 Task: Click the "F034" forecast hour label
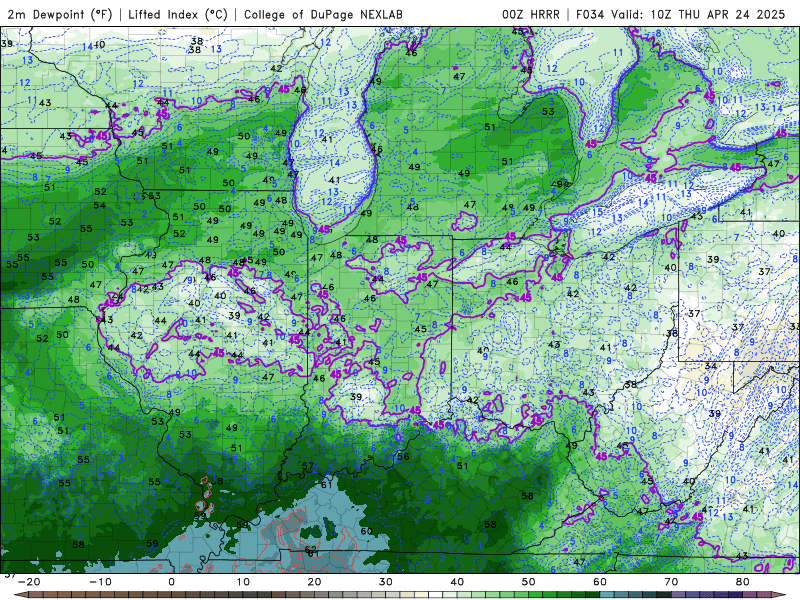click(x=590, y=14)
